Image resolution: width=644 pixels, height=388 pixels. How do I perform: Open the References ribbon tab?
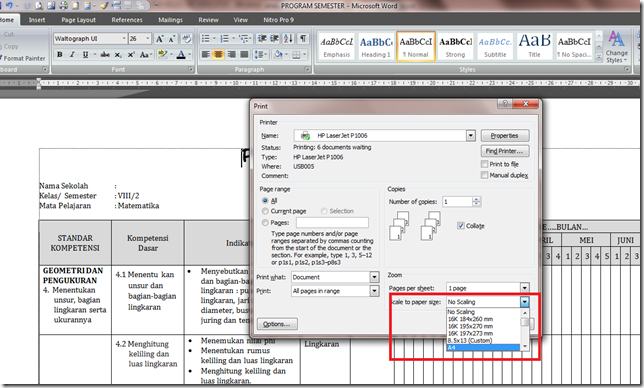127,20
